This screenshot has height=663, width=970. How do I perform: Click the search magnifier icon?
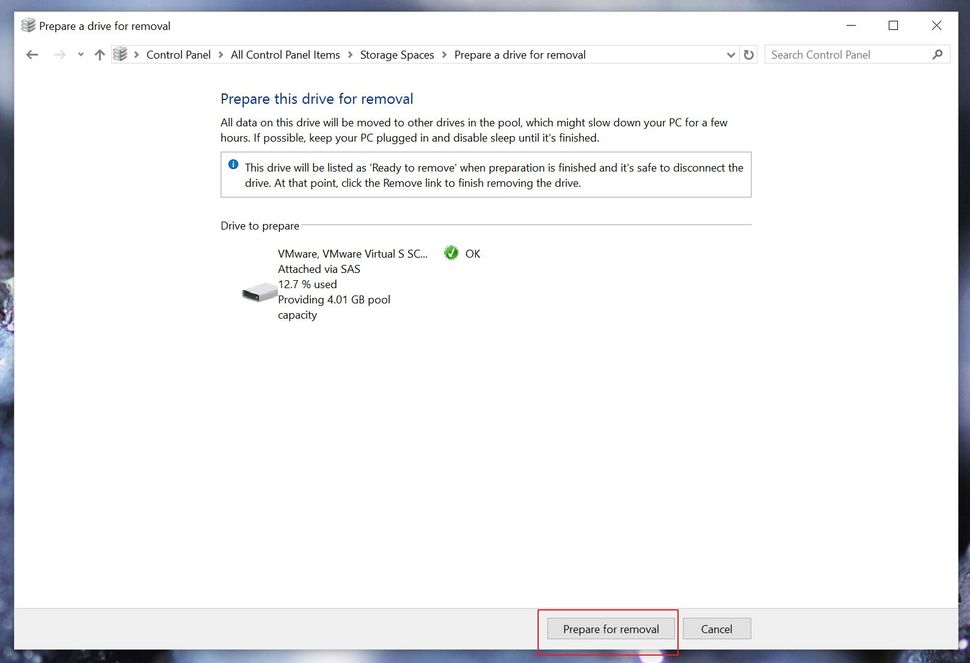[936, 54]
